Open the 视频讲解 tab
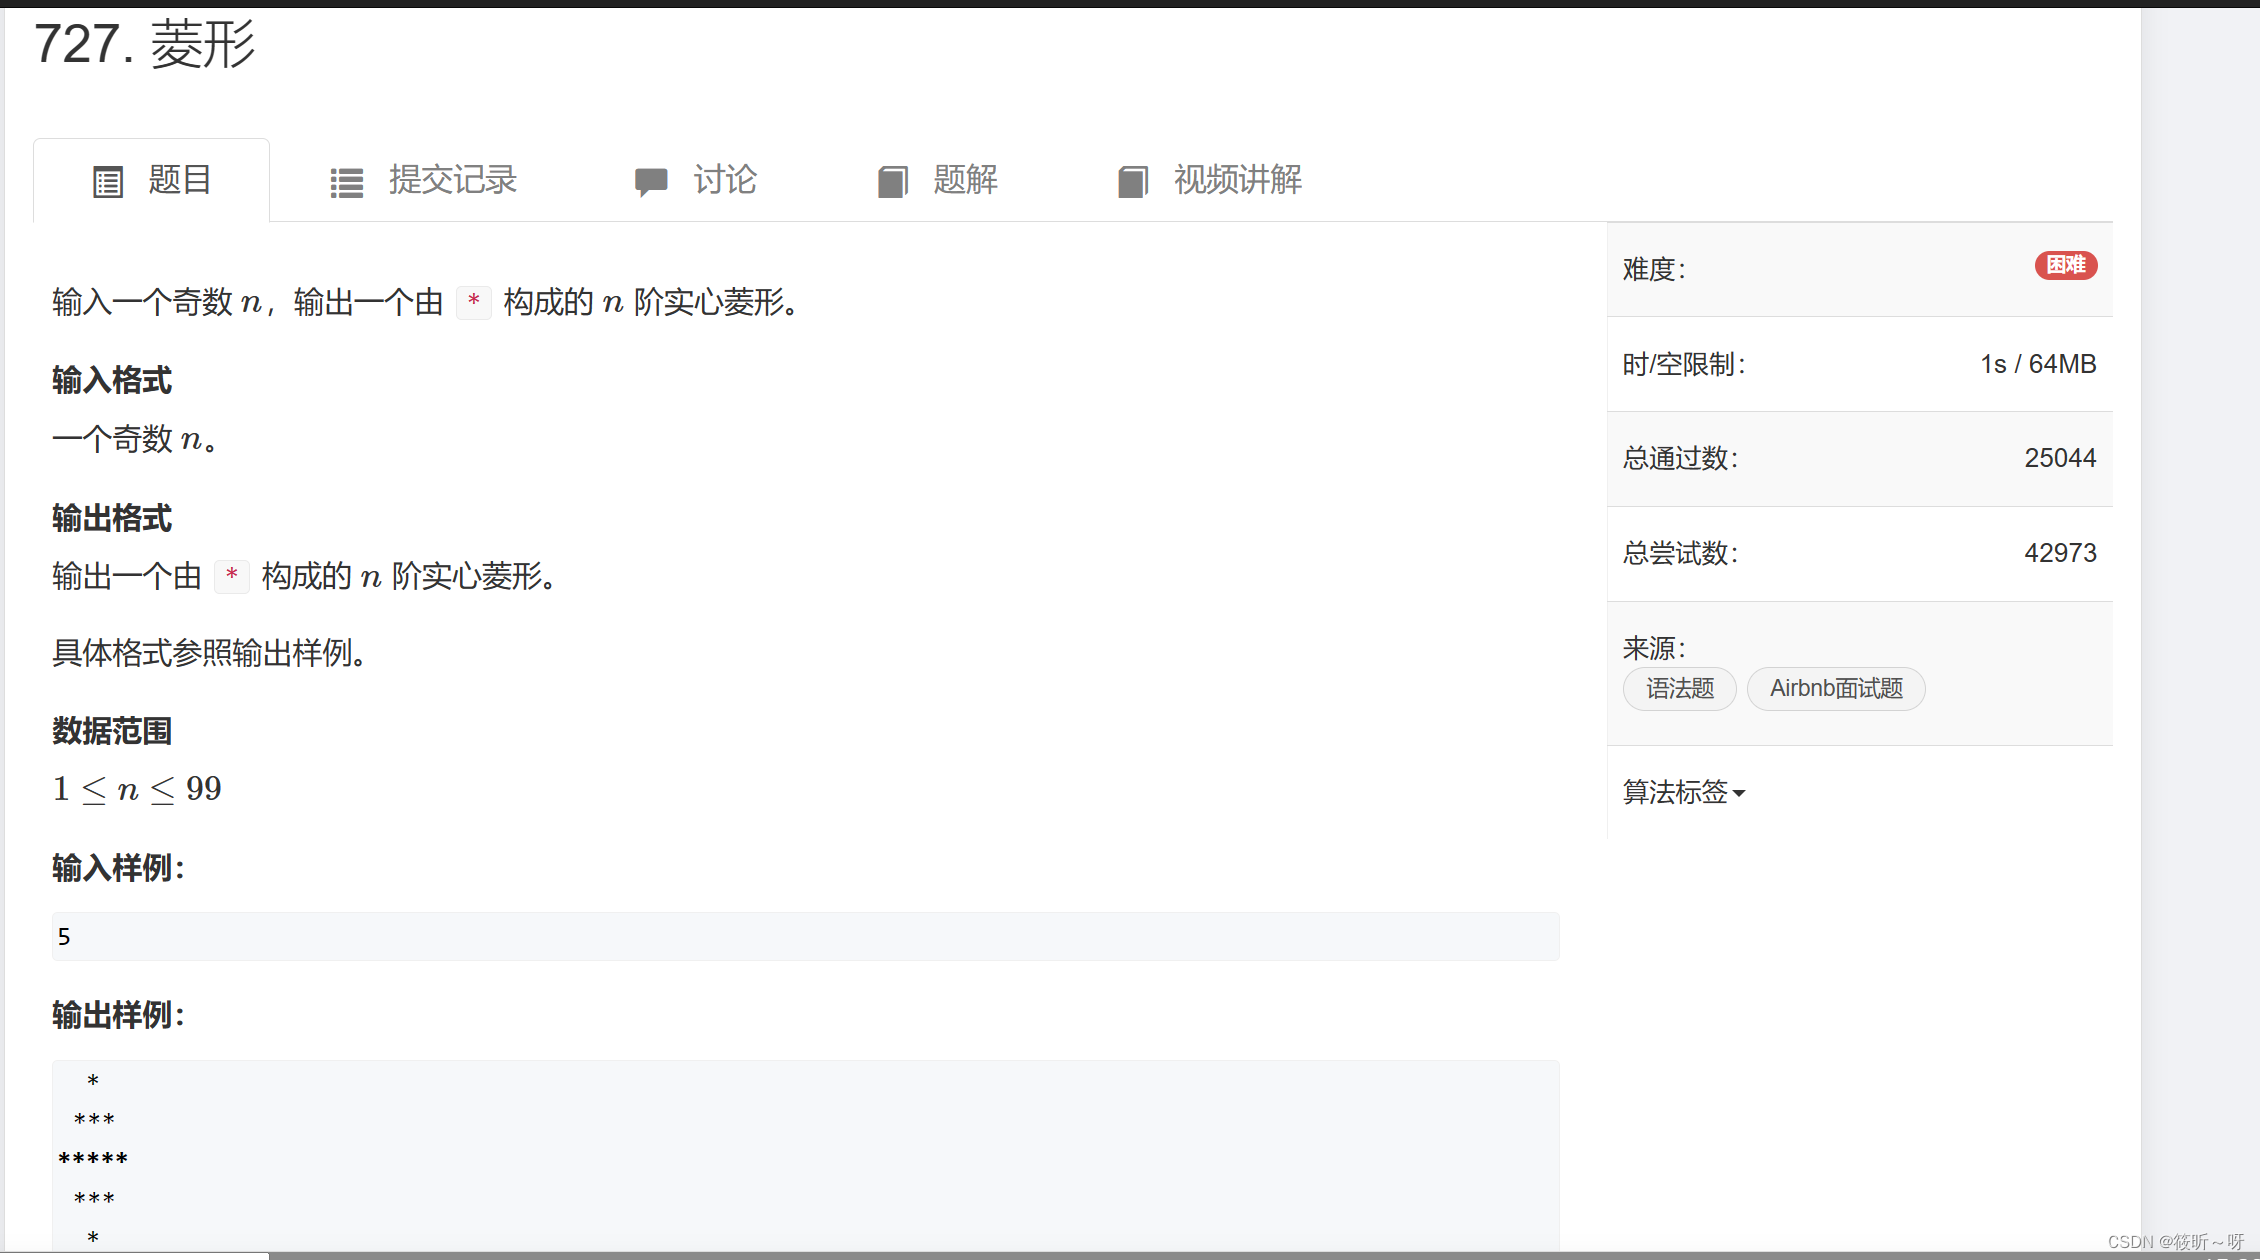The height and width of the screenshot is (1260, 2260). click(1237, 181)
